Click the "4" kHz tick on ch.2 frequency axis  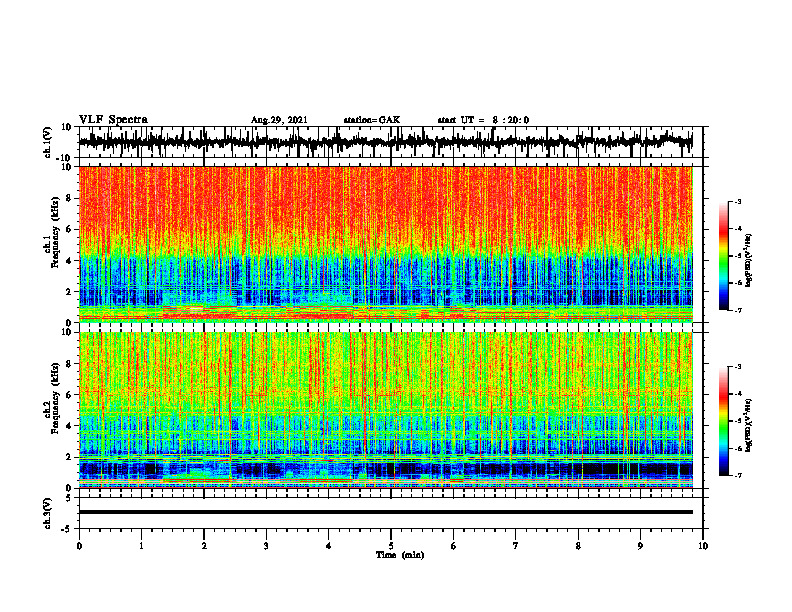point(69,426)
